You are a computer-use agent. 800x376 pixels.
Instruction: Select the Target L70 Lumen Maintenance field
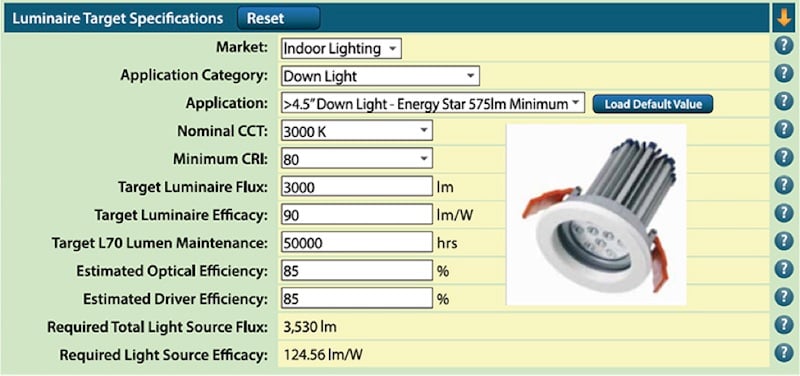click(x=357, y=243)
